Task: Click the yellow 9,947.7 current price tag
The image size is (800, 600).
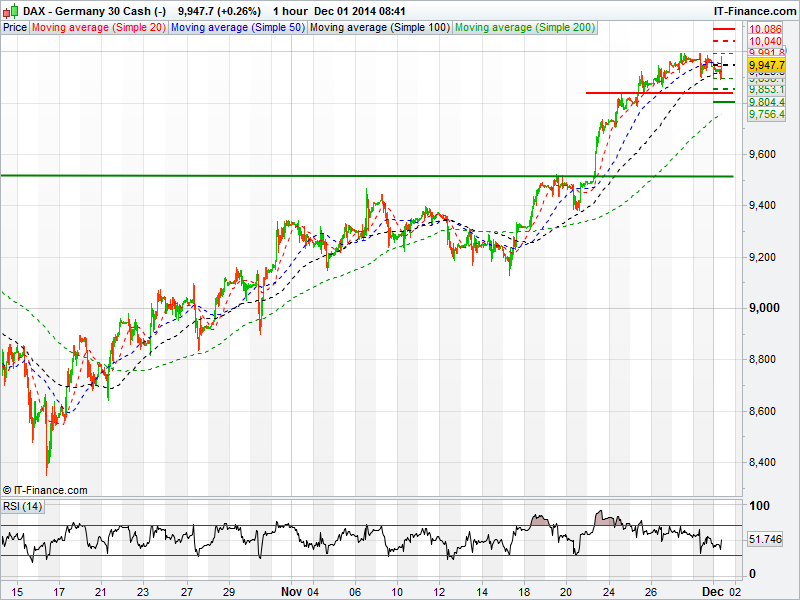Action: coord(765,63)
